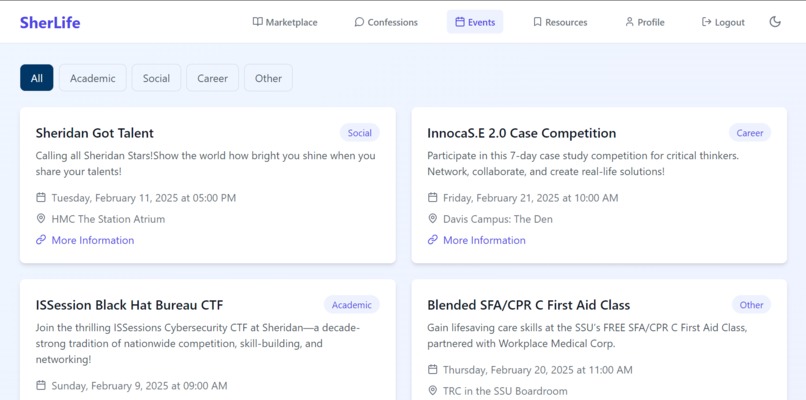
Task: Toggle dark mode moon icon
Action: [775, 22]
